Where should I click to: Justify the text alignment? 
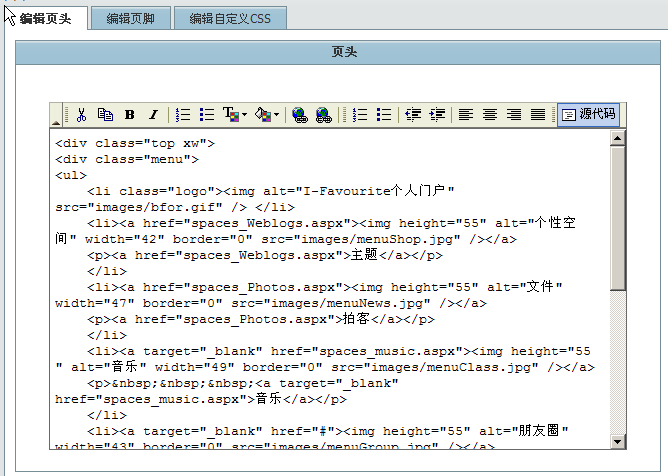click(538, 115)
